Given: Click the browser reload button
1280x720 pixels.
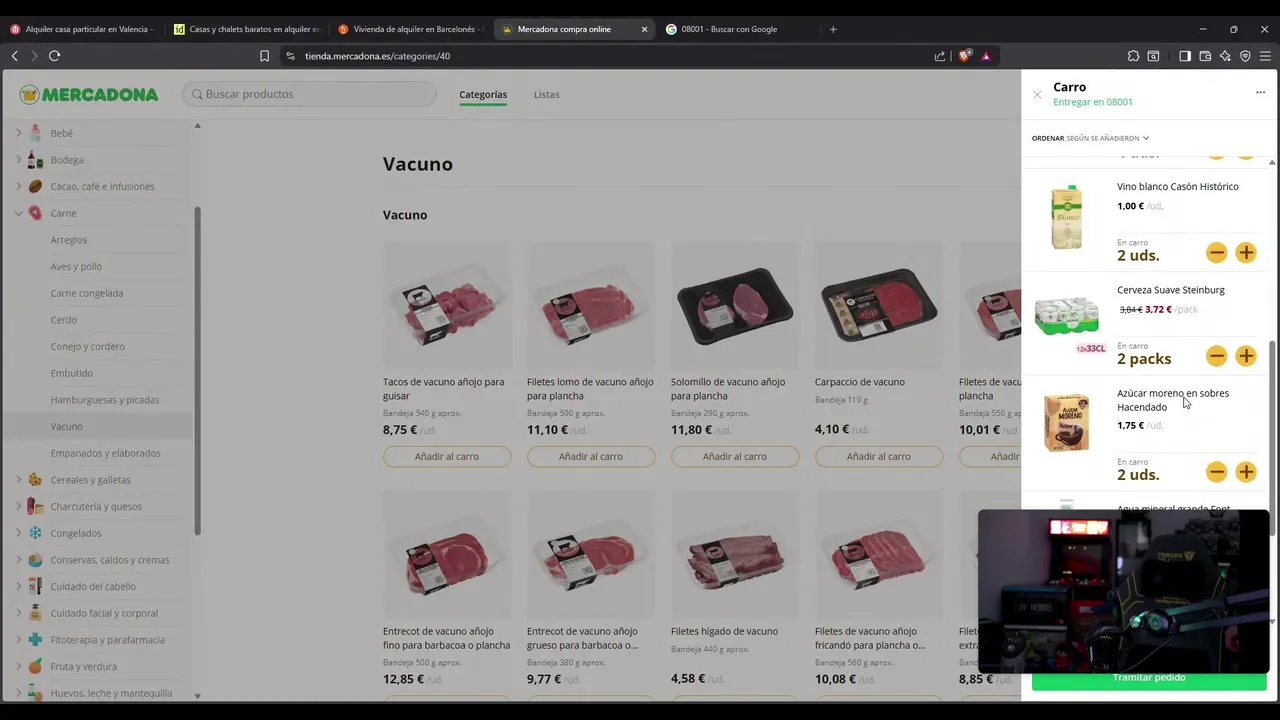Looking at the screenshot, I should point(55,56).
